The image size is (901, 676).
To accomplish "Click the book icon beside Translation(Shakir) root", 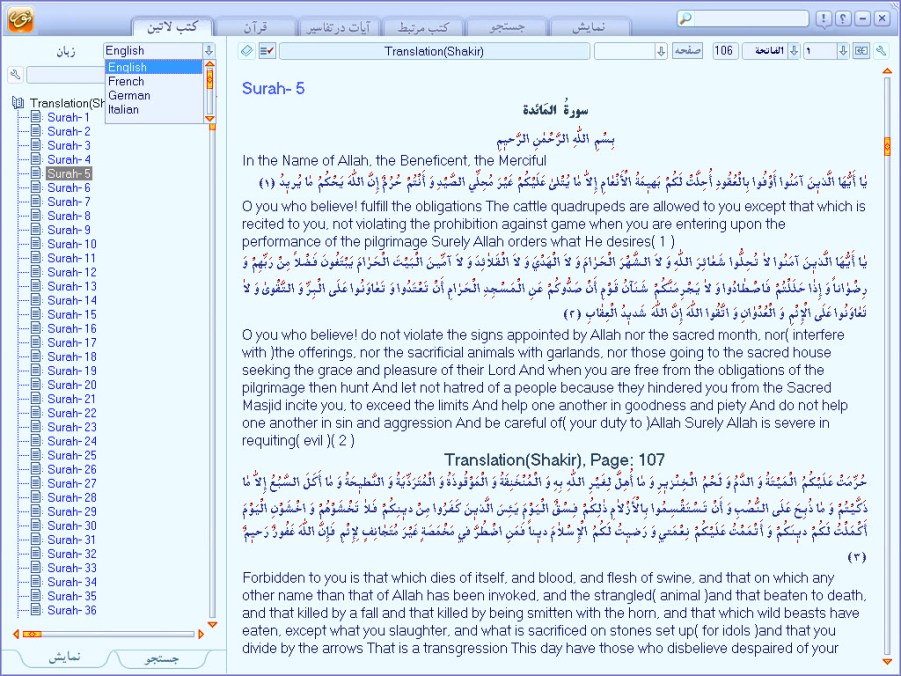I will [18, 103].
